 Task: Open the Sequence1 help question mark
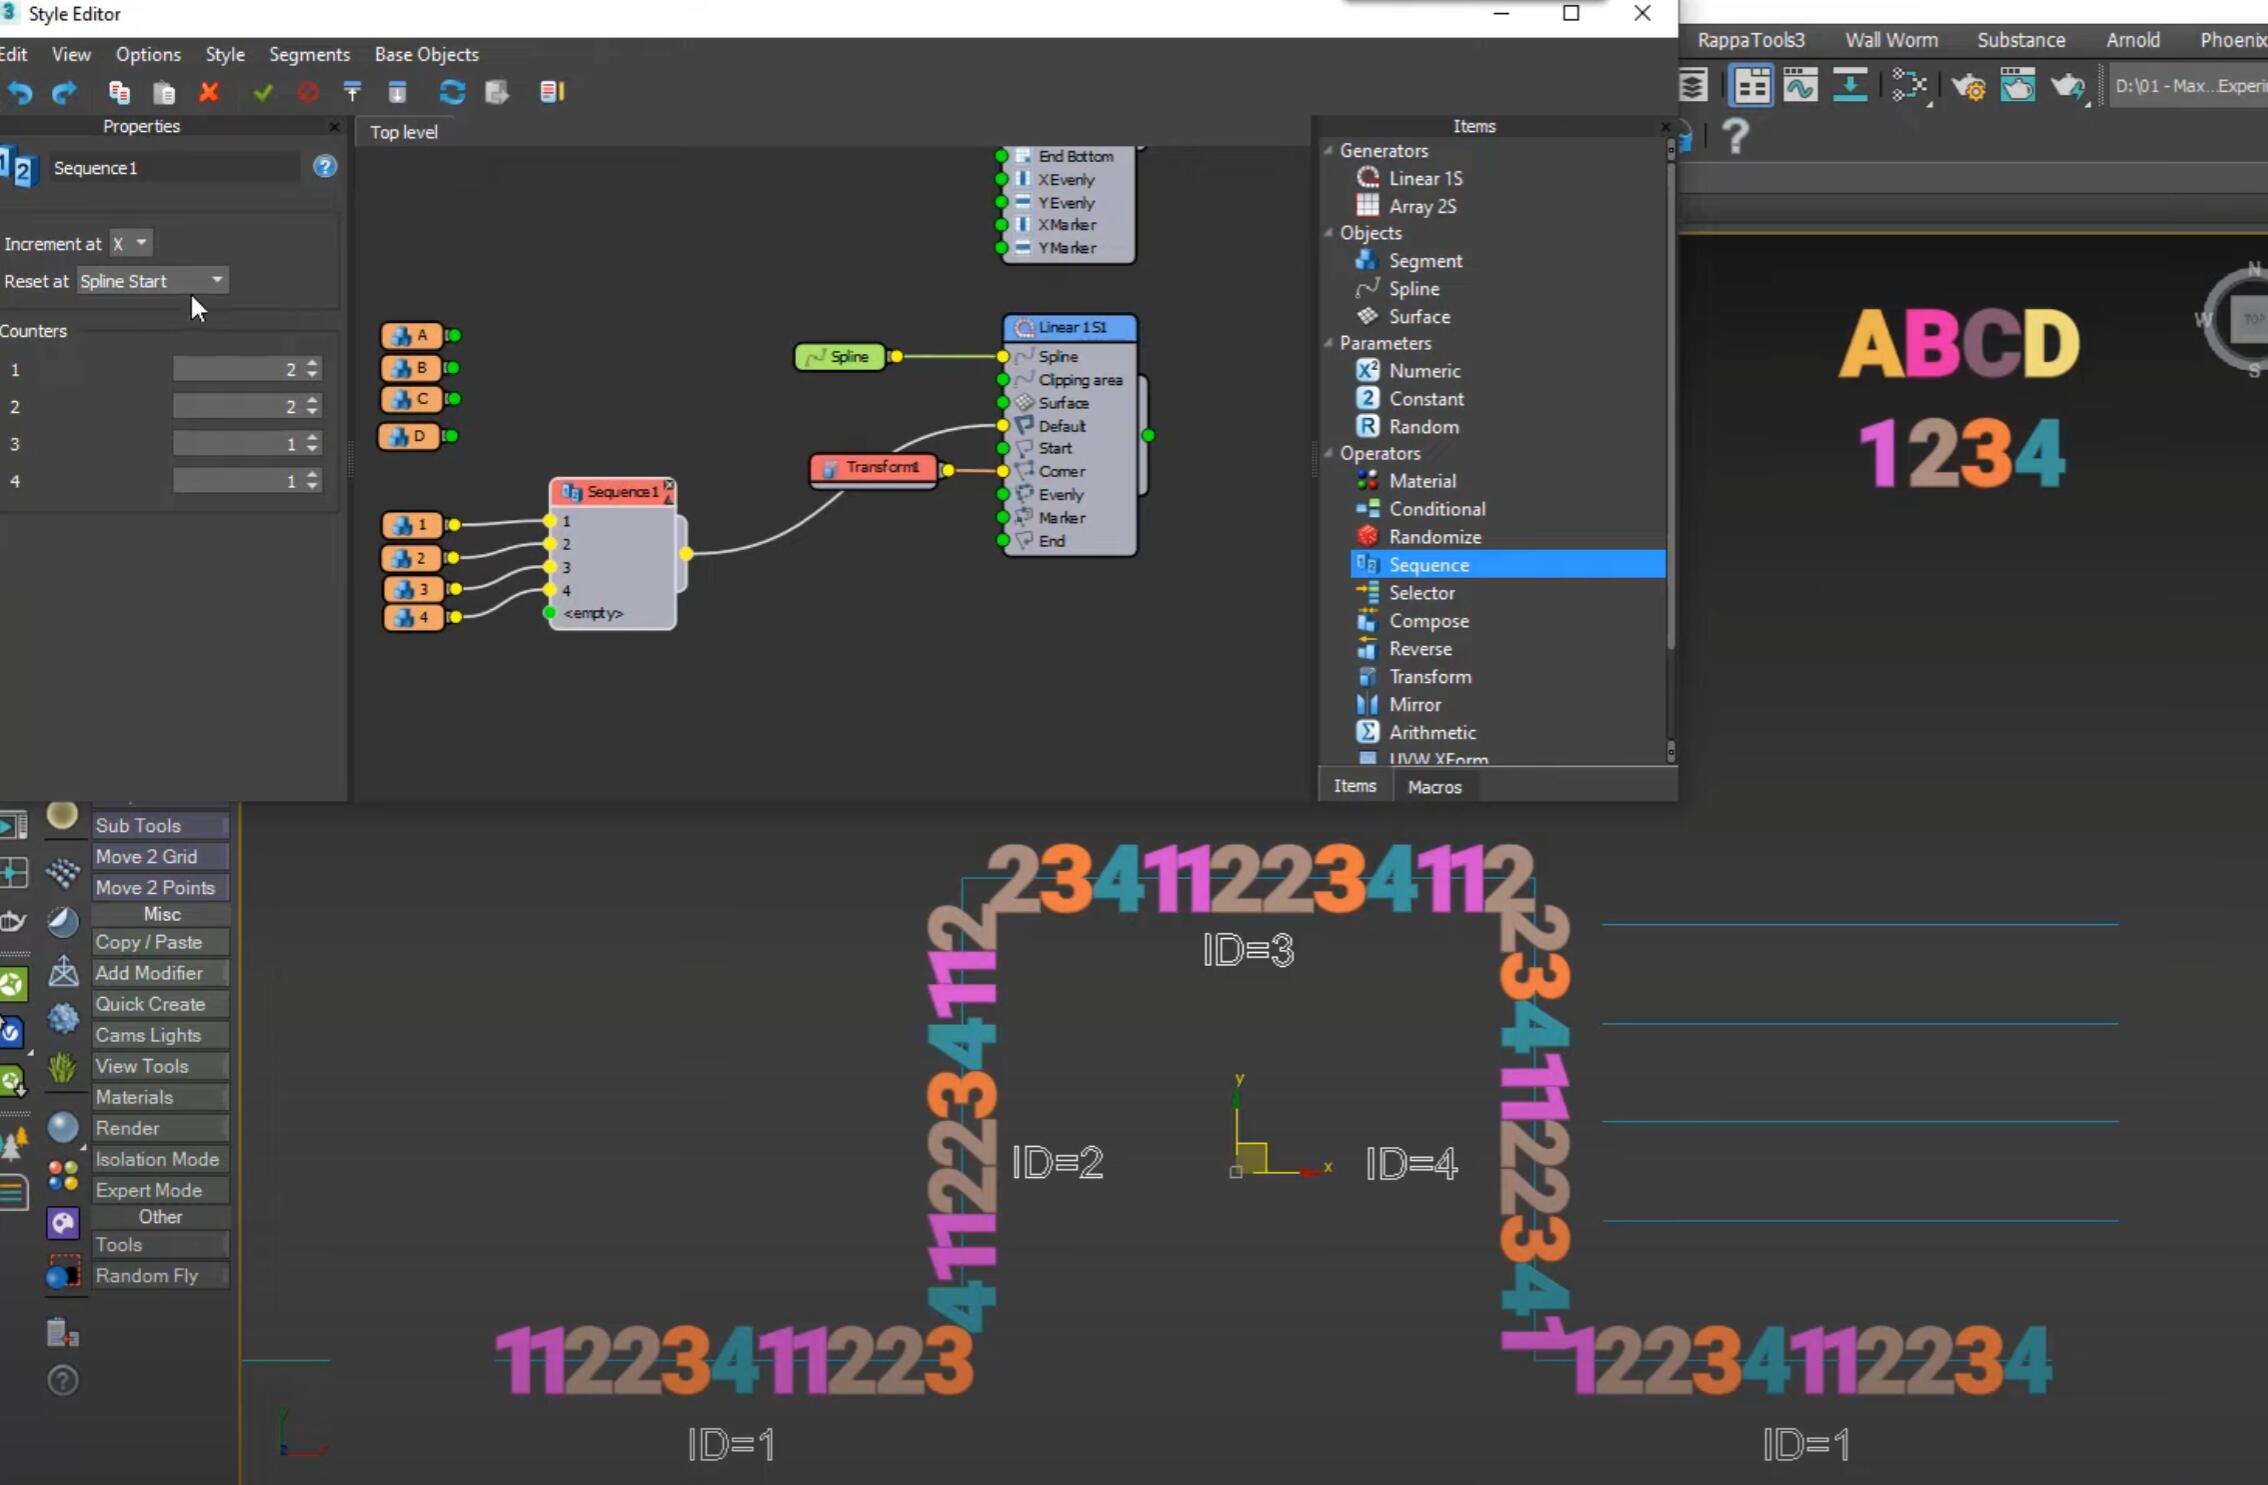[x=325, y=167]
